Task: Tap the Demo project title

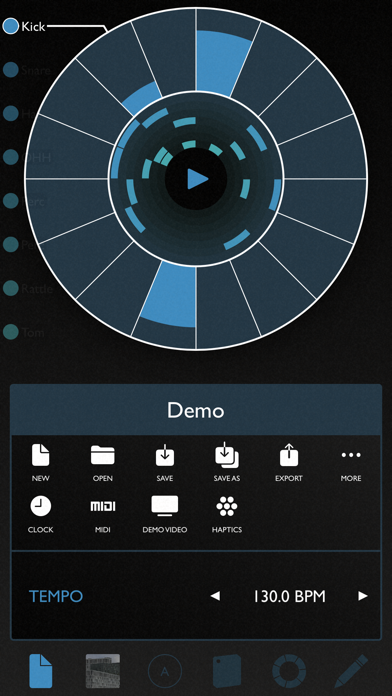Action: point(196,411)
